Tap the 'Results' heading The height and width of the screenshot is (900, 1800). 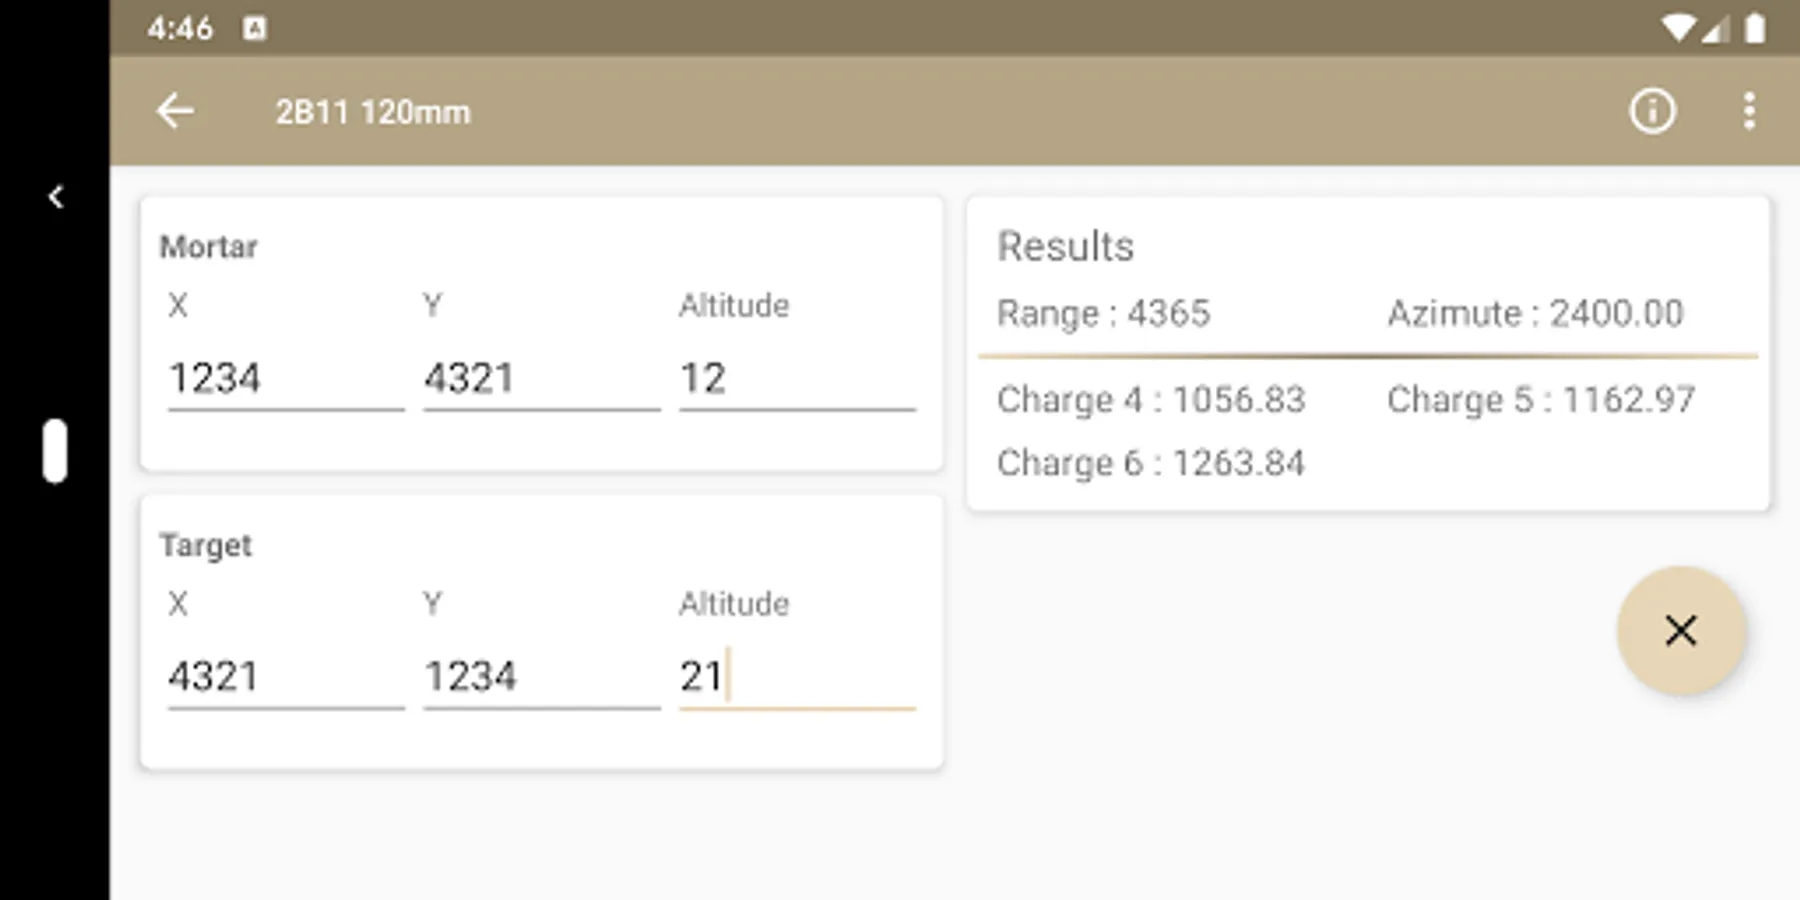pos(1066,247)
